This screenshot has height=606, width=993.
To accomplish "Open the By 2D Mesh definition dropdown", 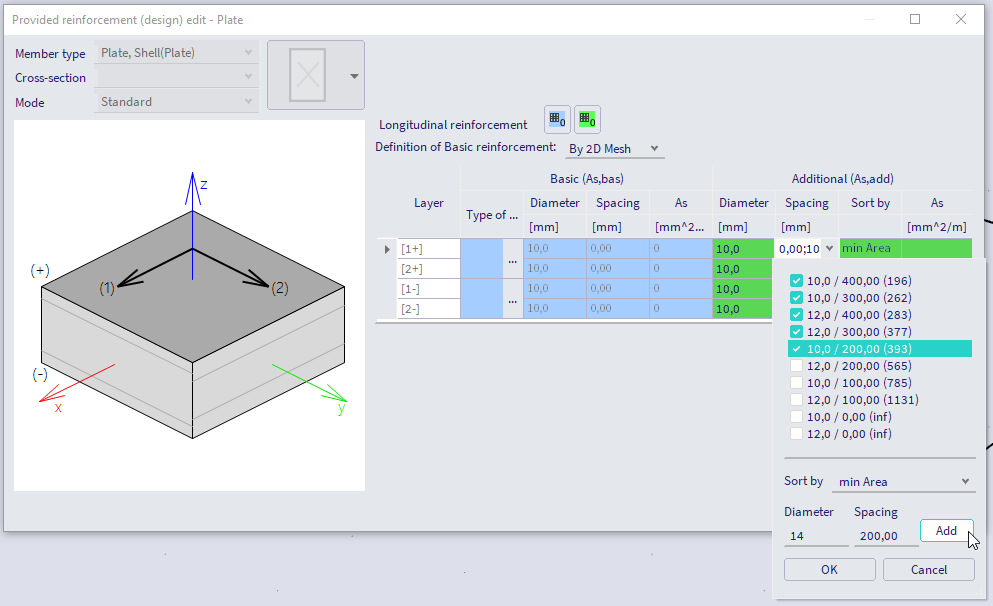I will (614, 148).
